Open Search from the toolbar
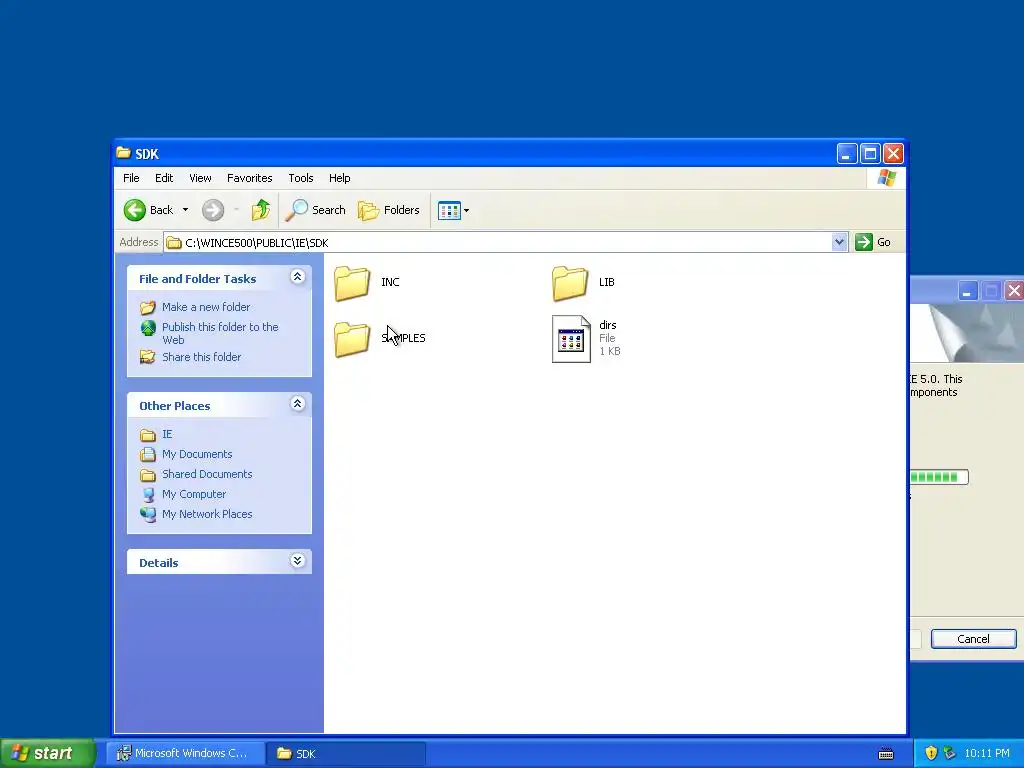The width and height of the screenshot is (1024, 768). click(315, 210)
